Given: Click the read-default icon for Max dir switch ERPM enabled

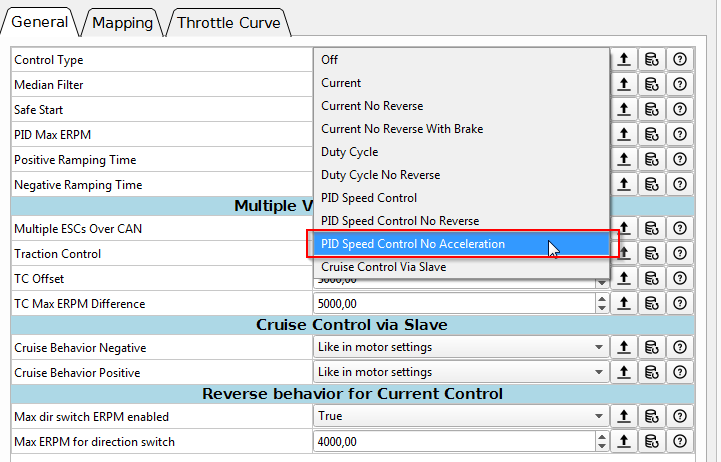Looking at the screenshot, I should pyautogui.click(x=652, y=416).
